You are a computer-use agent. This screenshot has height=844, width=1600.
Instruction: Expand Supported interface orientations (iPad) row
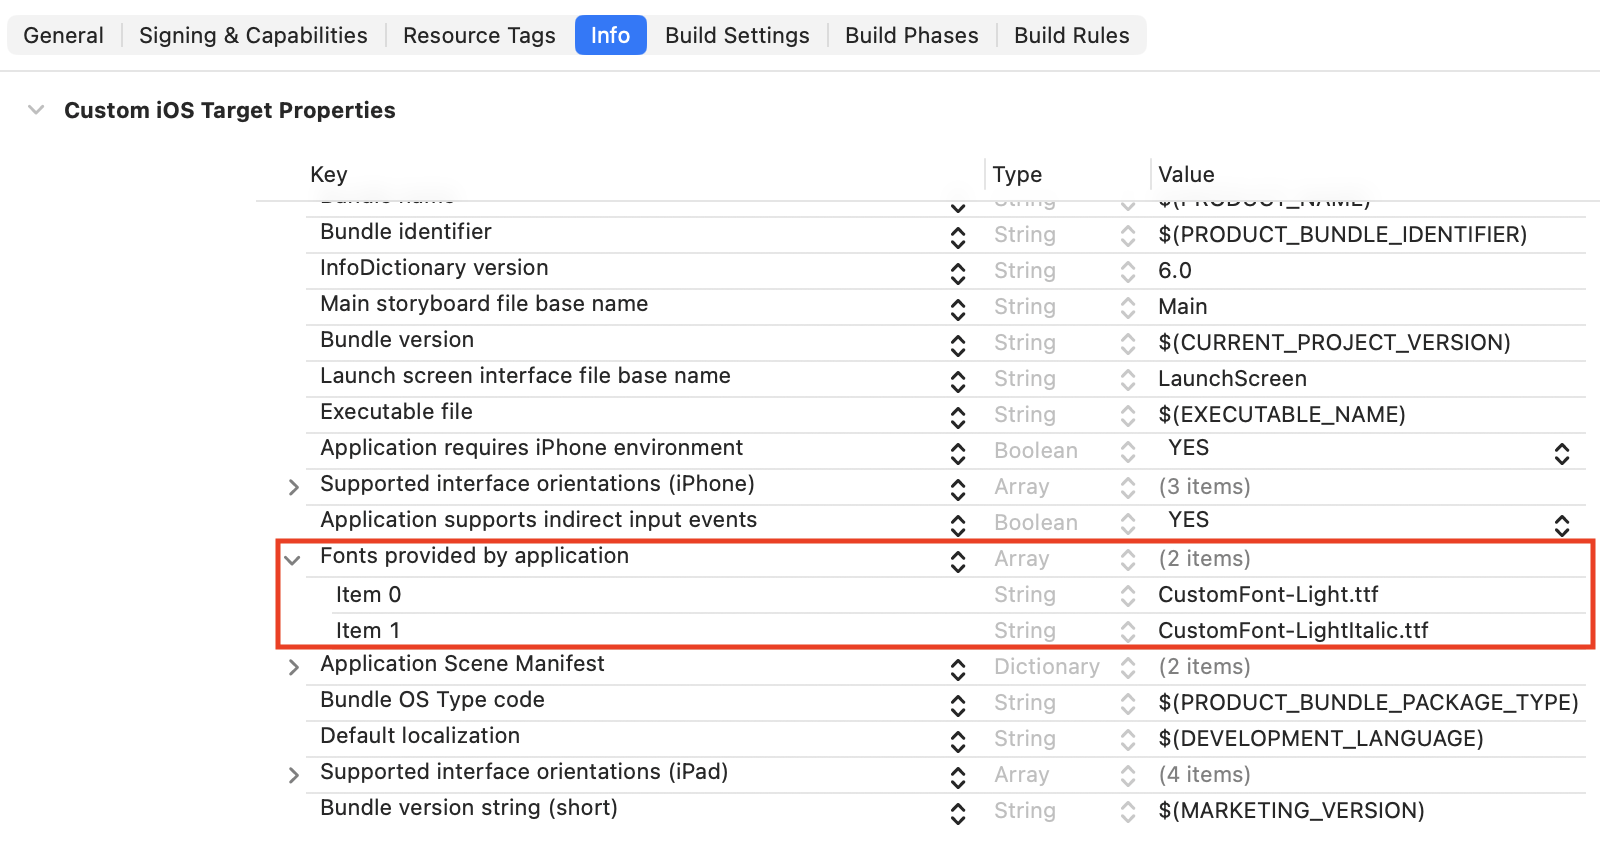(x=293, y=775)
